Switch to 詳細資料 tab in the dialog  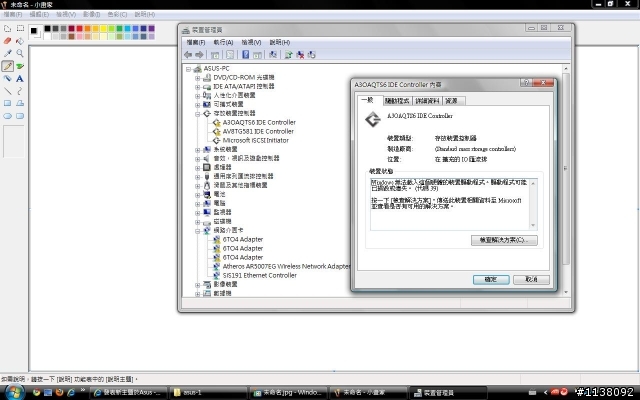[427, 101]
